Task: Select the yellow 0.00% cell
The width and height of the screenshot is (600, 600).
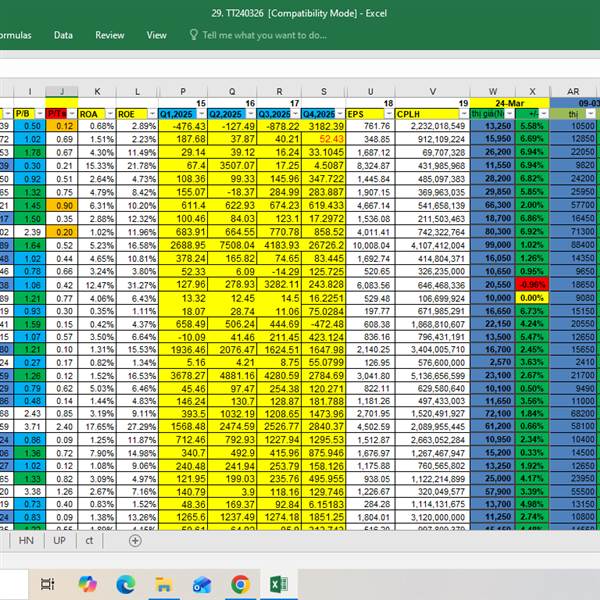Action: (x=532, y=298)
